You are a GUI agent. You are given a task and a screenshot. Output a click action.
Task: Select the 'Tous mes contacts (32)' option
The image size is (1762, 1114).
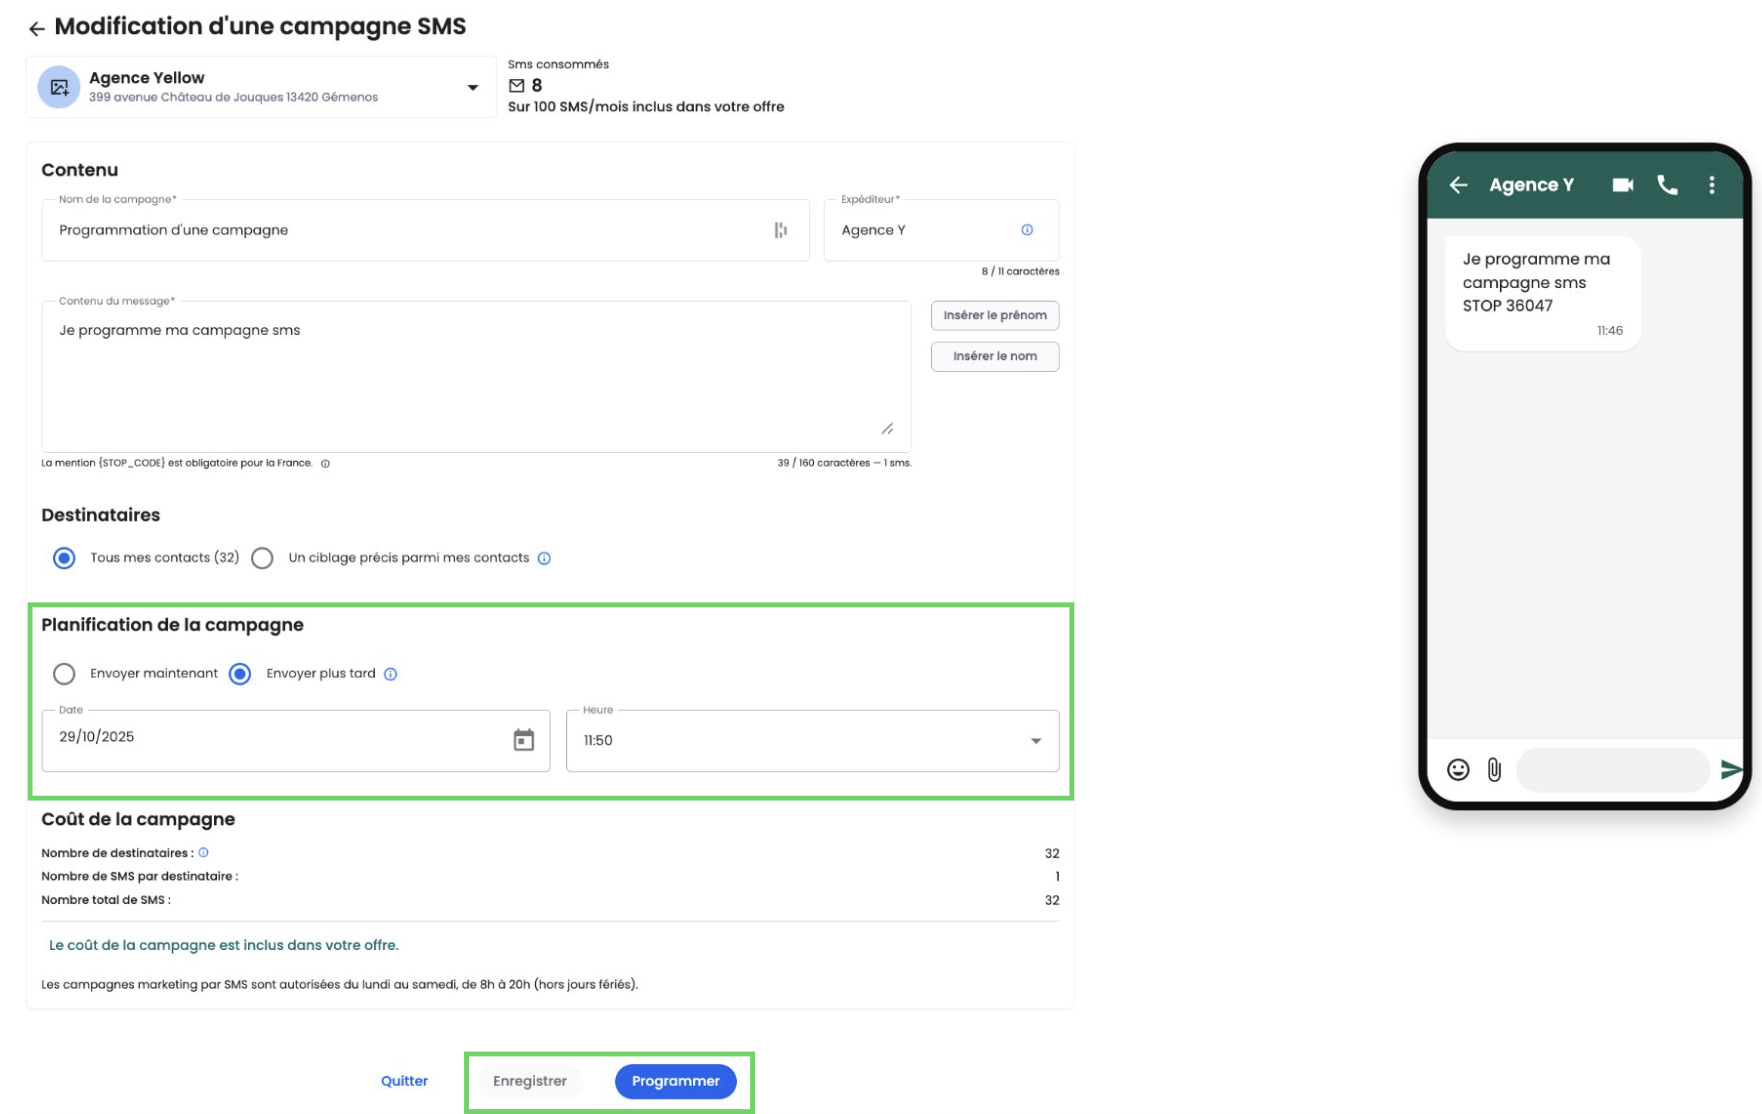click(65, 558)
